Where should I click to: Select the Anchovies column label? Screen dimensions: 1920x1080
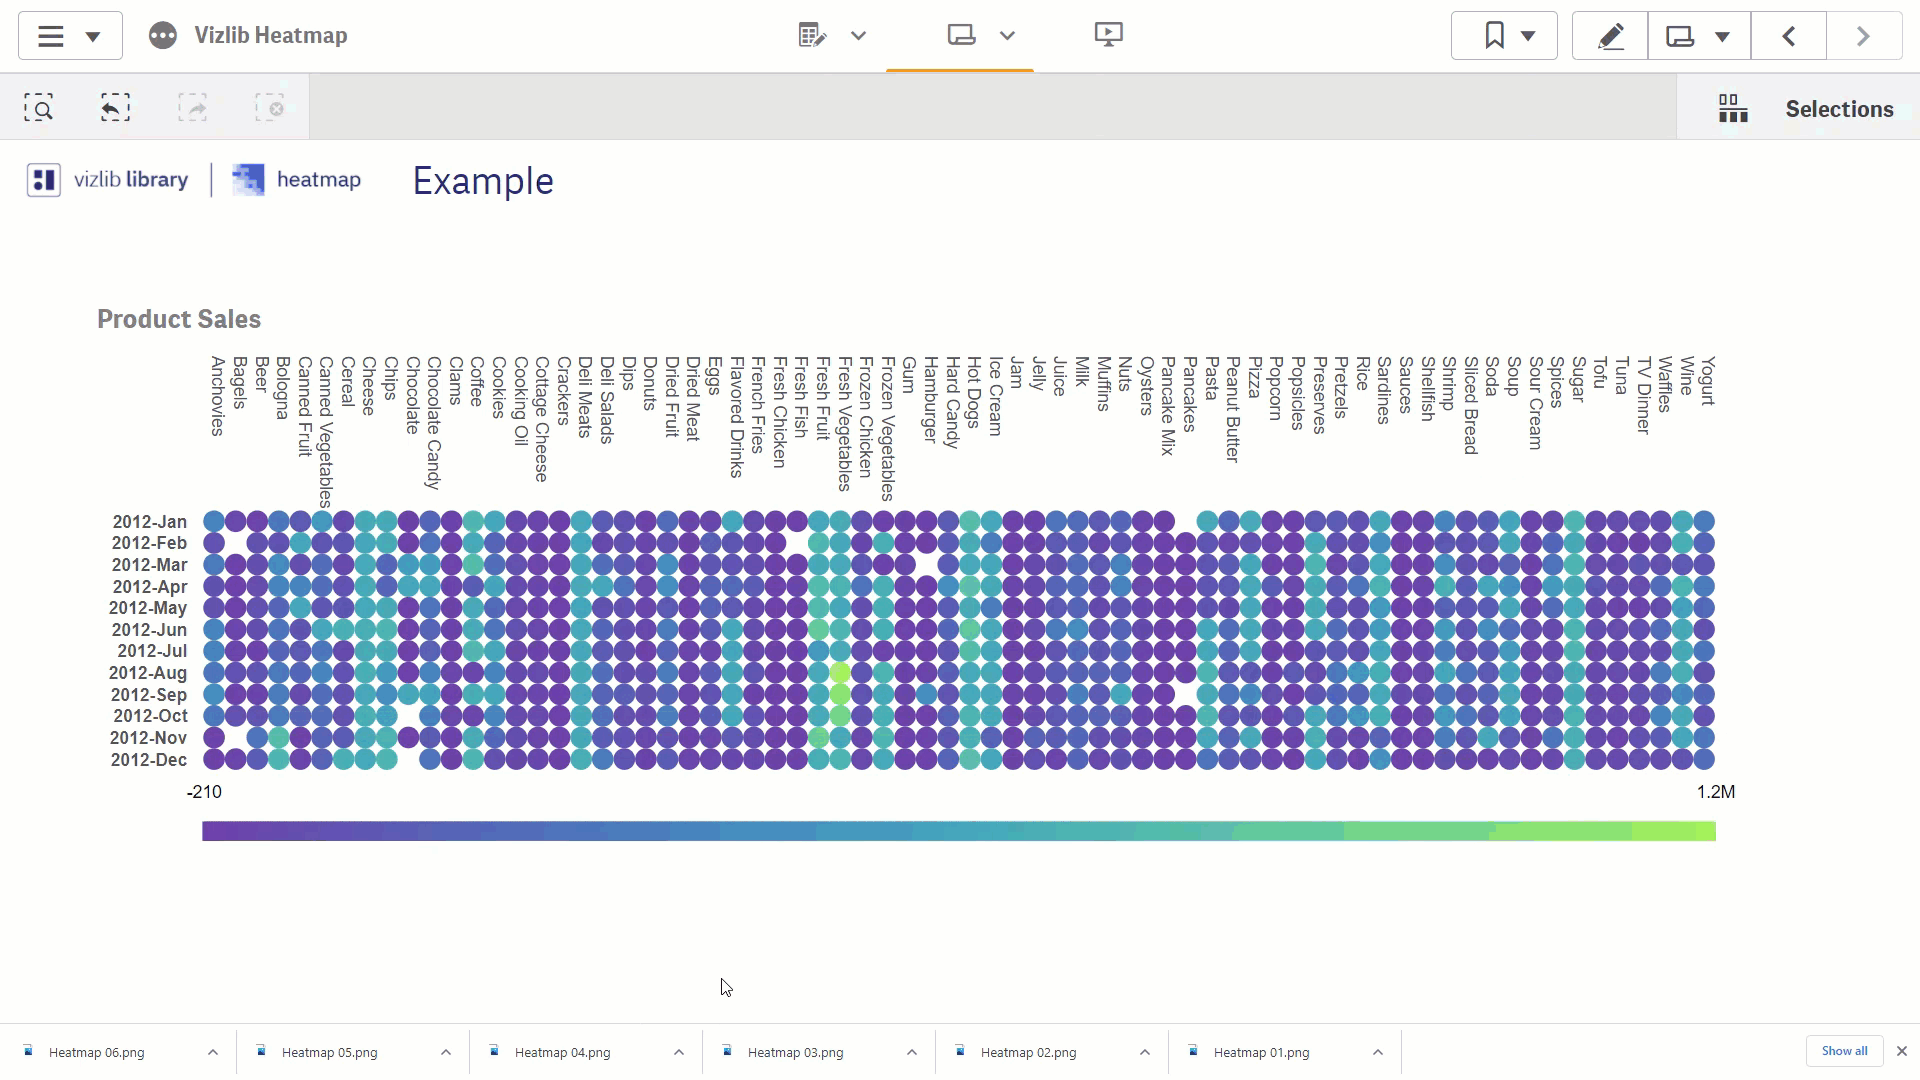coord(217,396)
